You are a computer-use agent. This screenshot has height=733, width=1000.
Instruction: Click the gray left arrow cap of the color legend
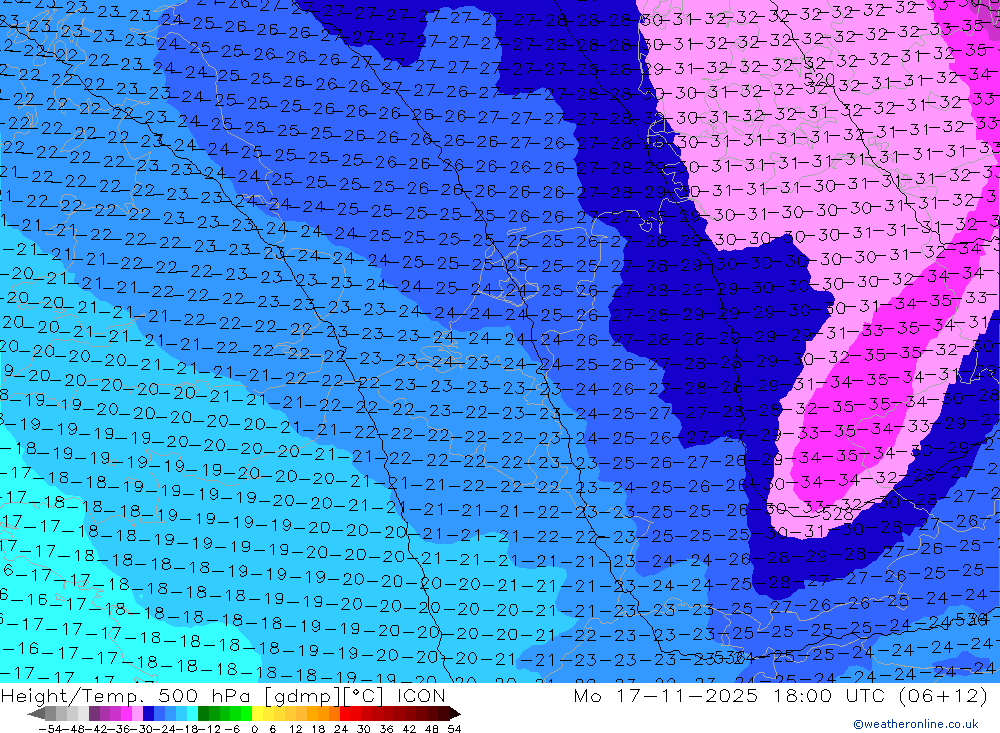pos(36,714)
